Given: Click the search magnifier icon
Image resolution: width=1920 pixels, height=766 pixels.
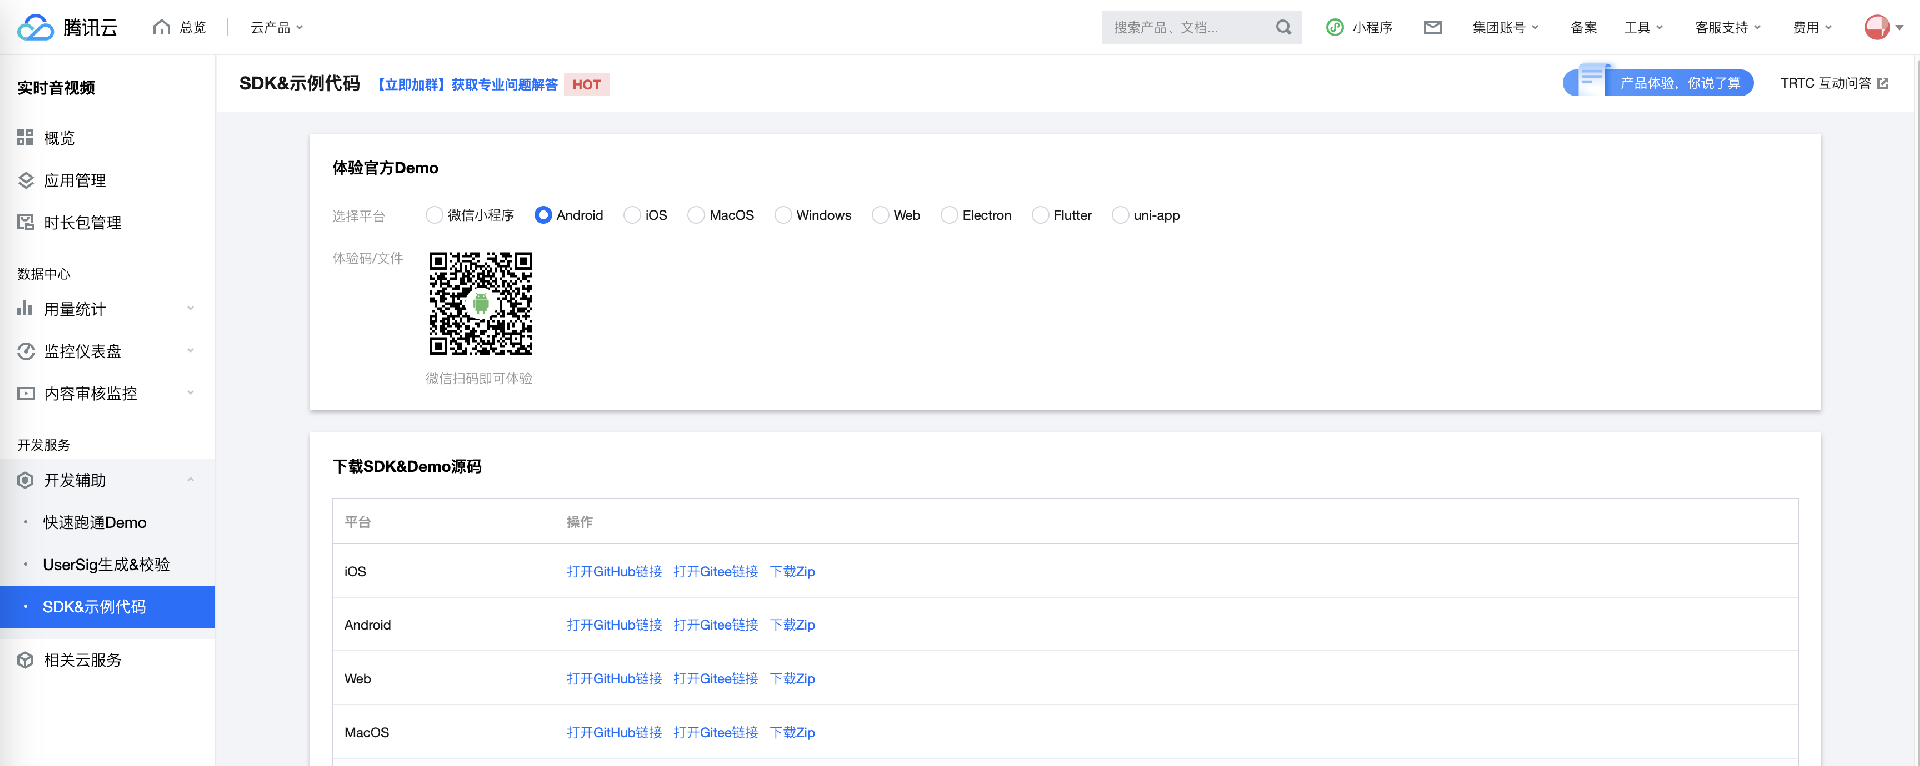Looking at the screenshot, I should (1283, 27).
